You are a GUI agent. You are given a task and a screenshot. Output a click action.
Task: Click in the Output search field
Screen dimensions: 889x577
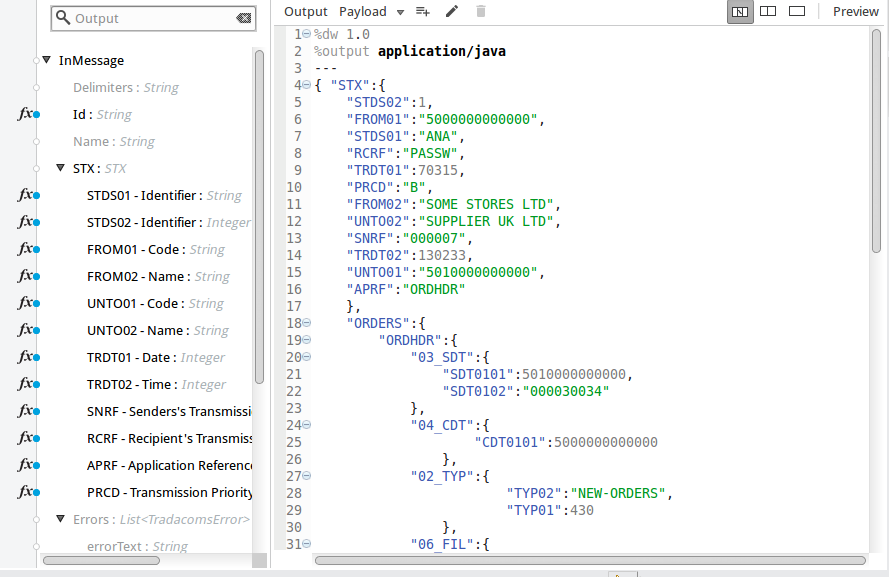(x=150, y=18)
